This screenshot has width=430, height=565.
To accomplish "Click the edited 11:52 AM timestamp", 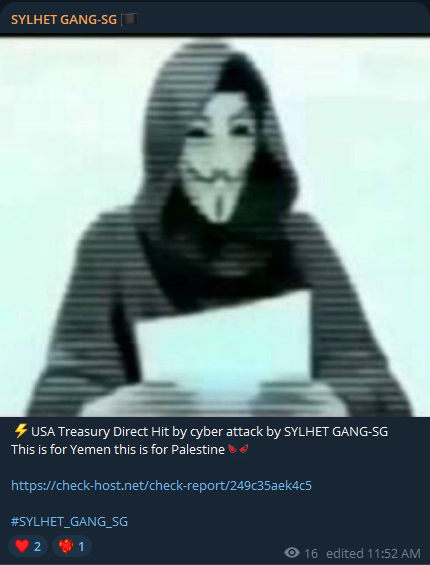I will tap(373, 553).
